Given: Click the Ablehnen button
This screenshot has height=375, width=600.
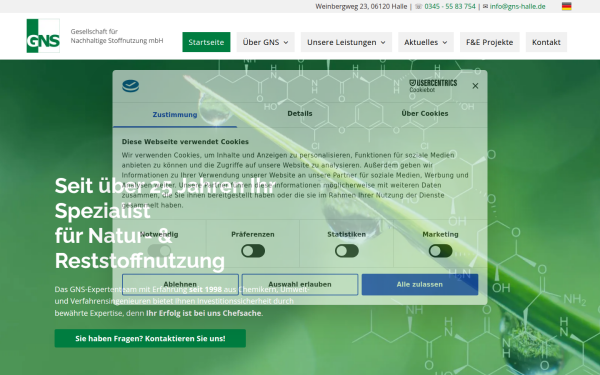Looking at the screenshot, I should coord(180,284).
